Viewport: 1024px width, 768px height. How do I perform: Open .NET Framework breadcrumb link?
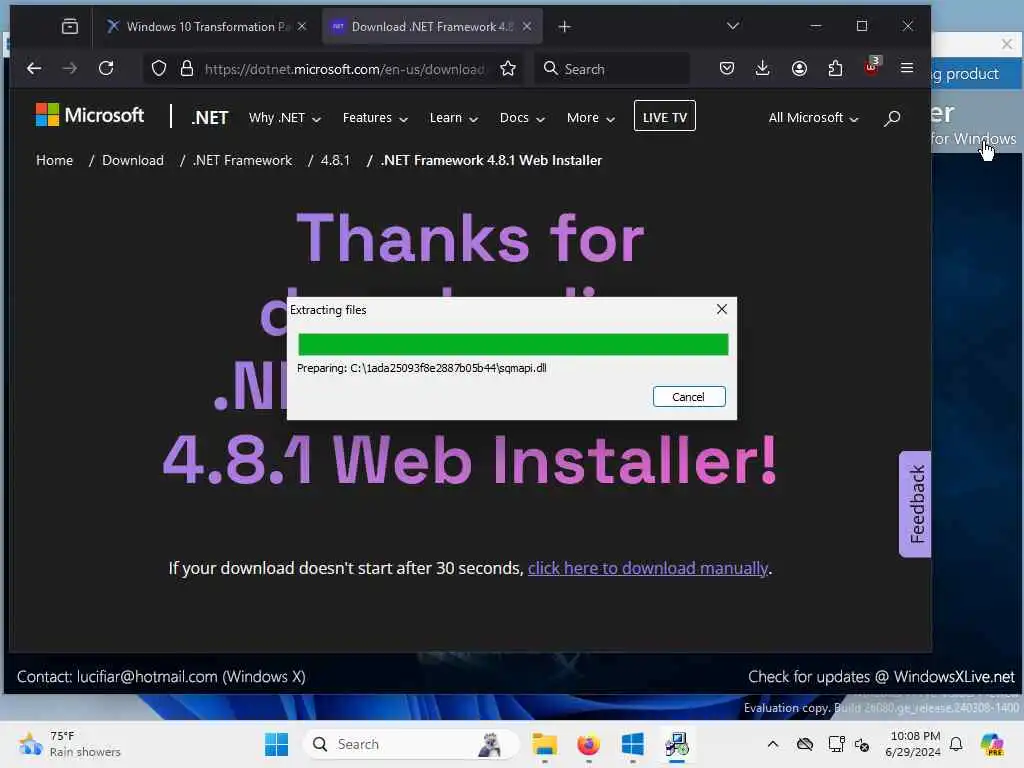(242, 161)
